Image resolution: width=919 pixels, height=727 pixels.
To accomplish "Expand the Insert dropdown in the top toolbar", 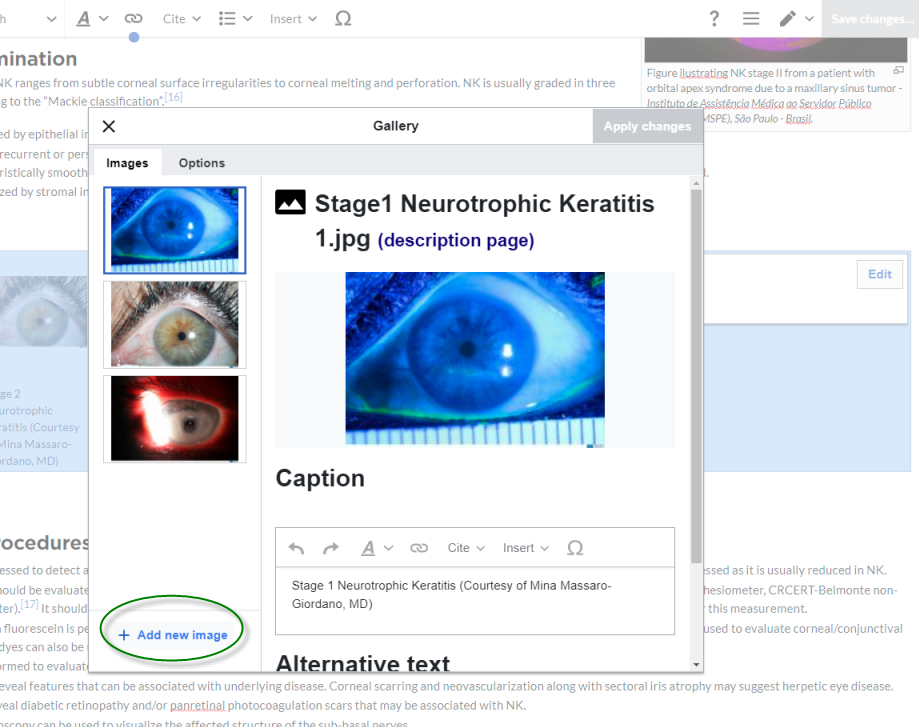I will (x=293, y=19).
